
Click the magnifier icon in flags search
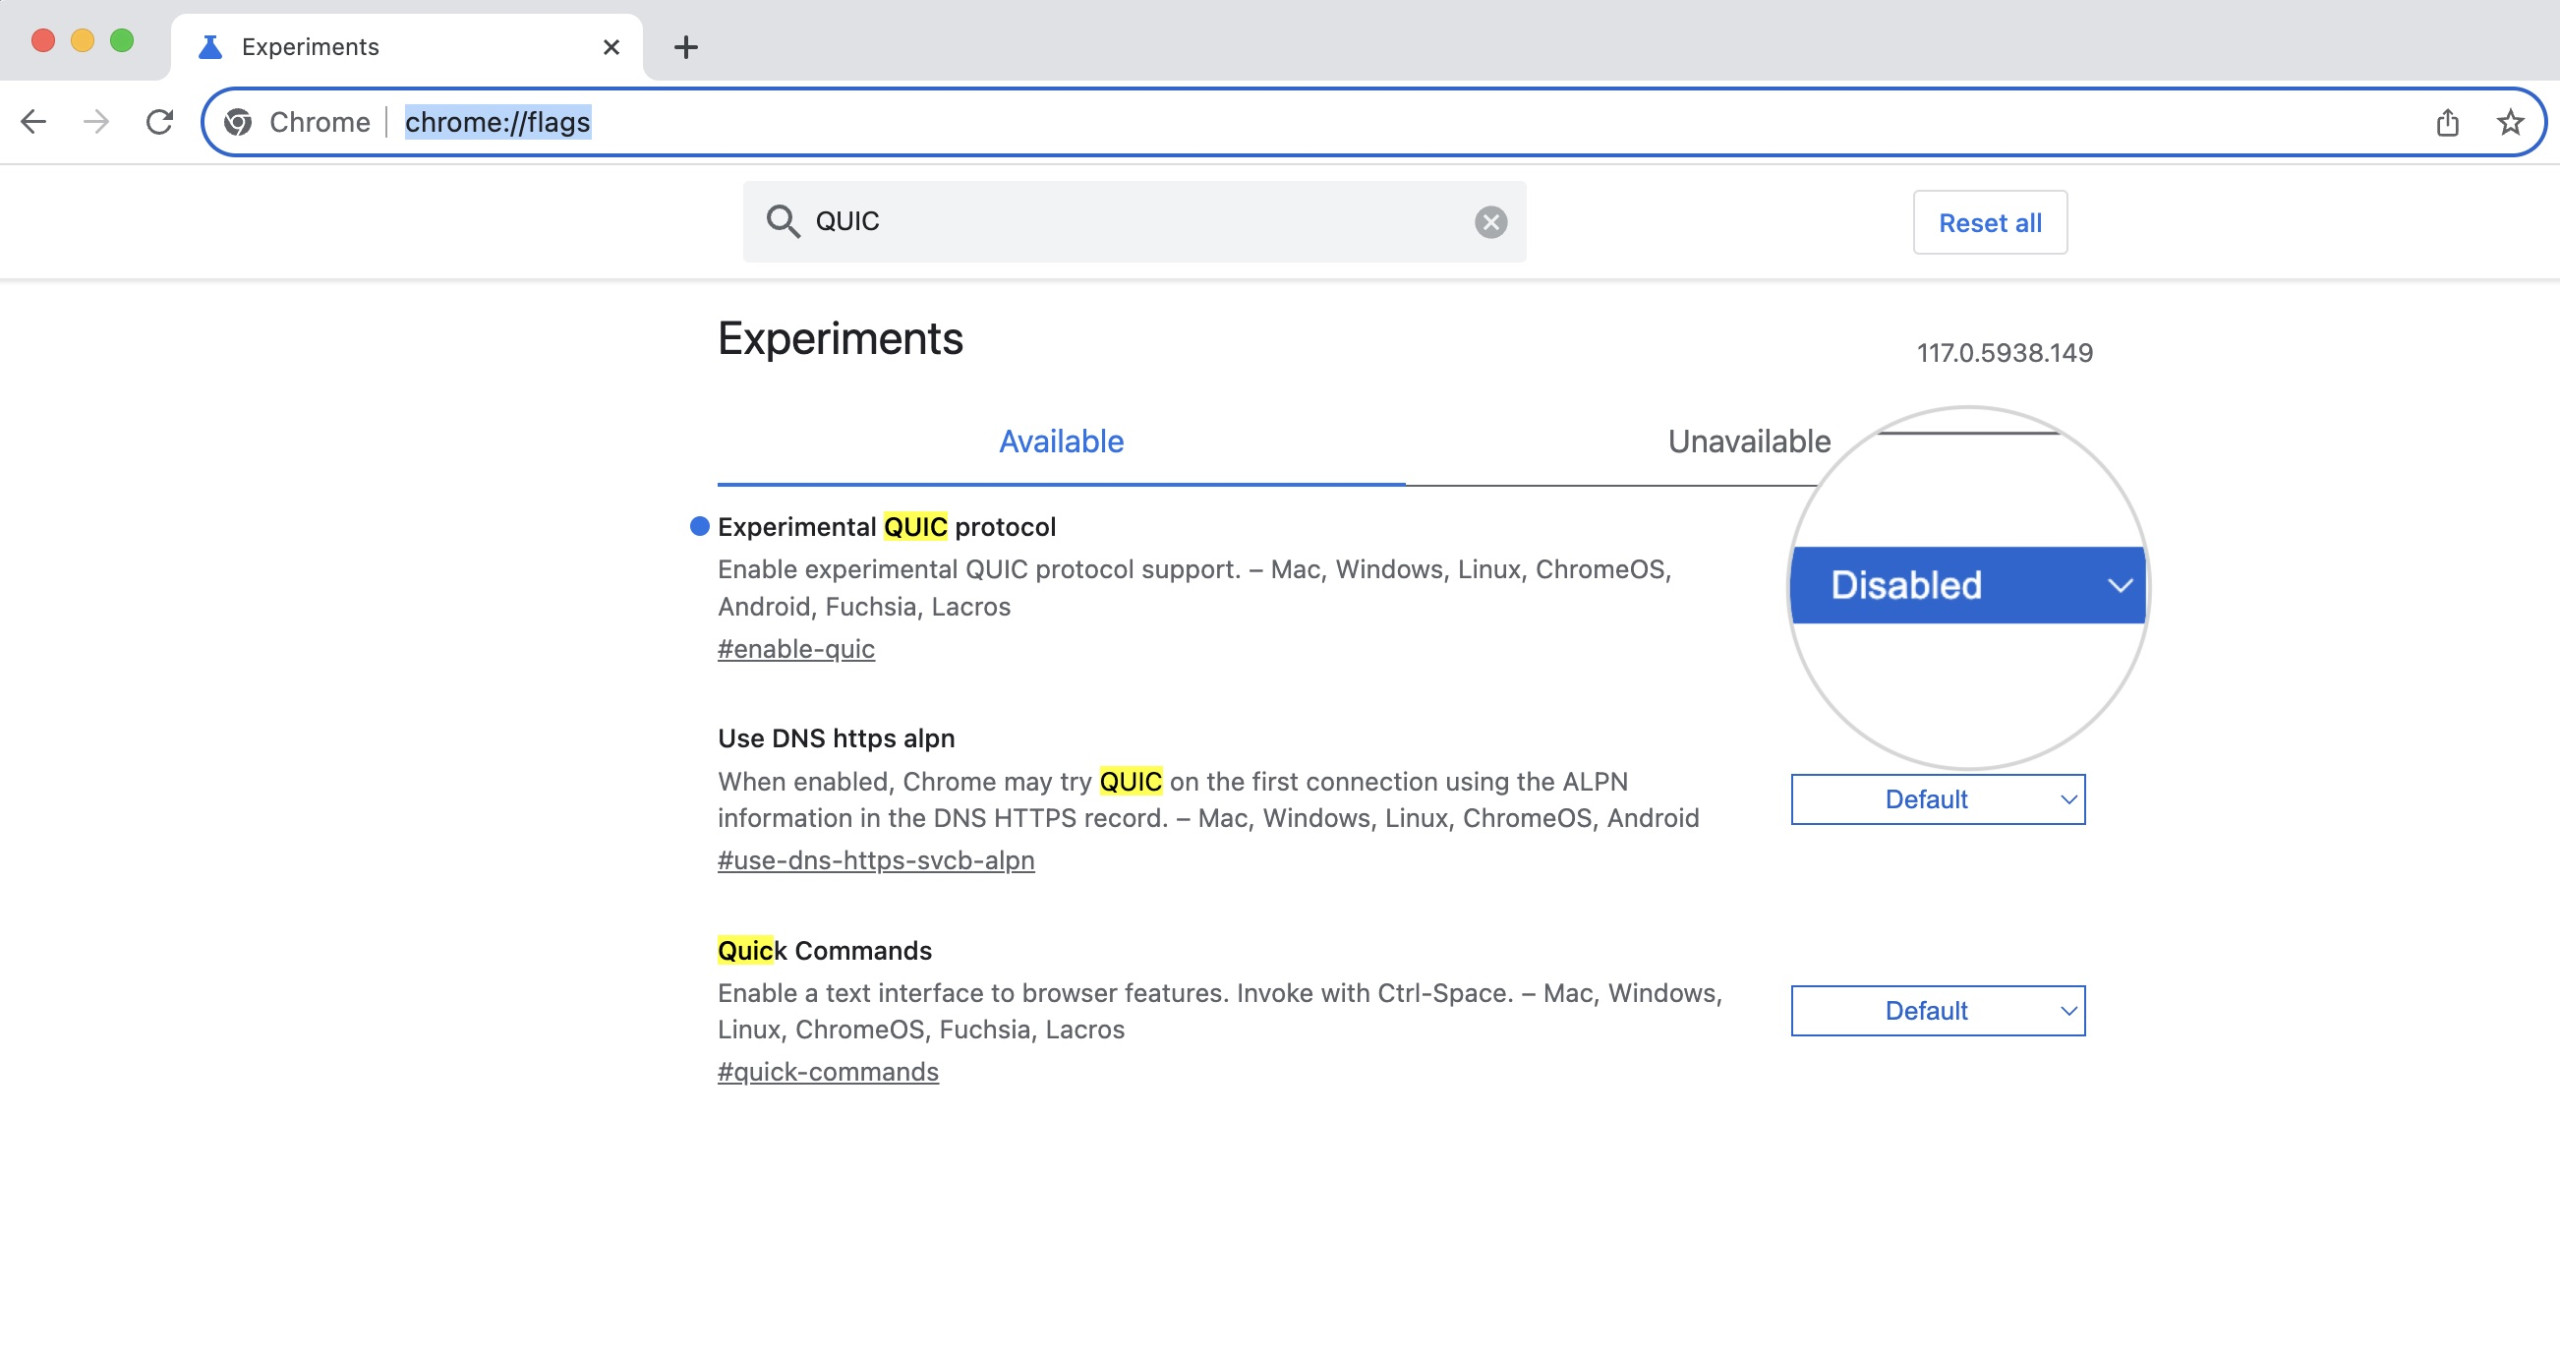click(x=783, y=221)
